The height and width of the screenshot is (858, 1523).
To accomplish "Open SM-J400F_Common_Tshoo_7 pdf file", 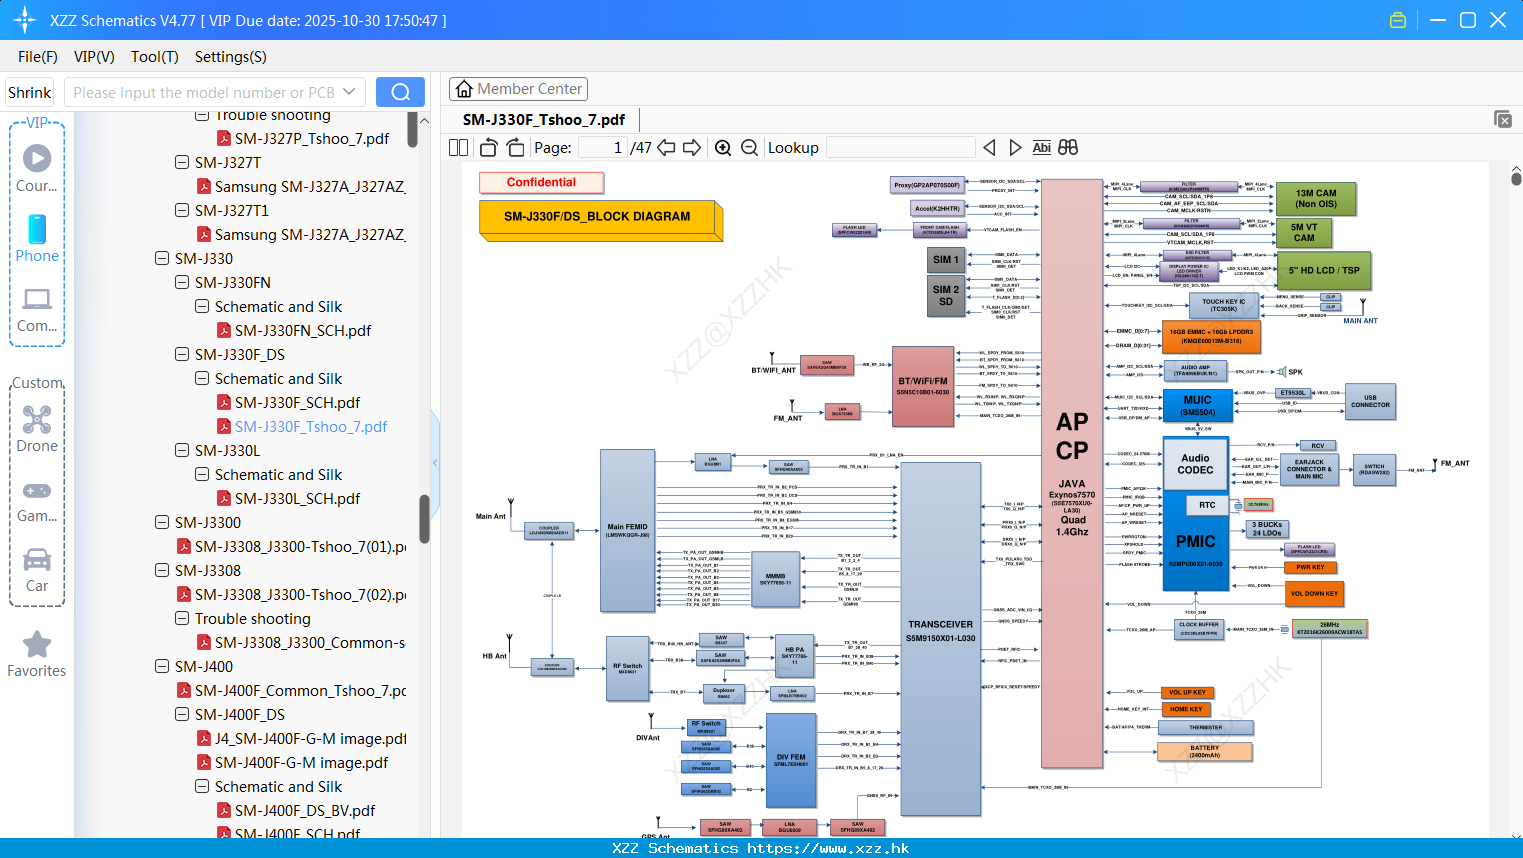I will tap(300, 690).
